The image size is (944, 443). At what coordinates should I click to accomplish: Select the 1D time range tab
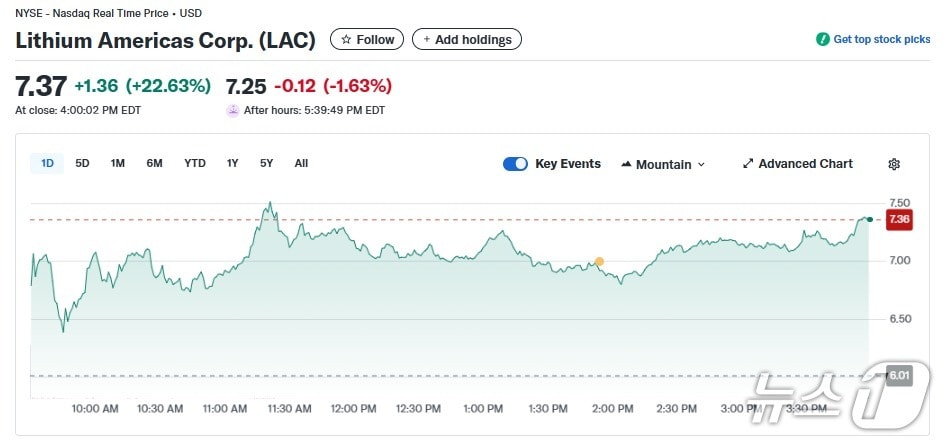[x=47, y=163]
